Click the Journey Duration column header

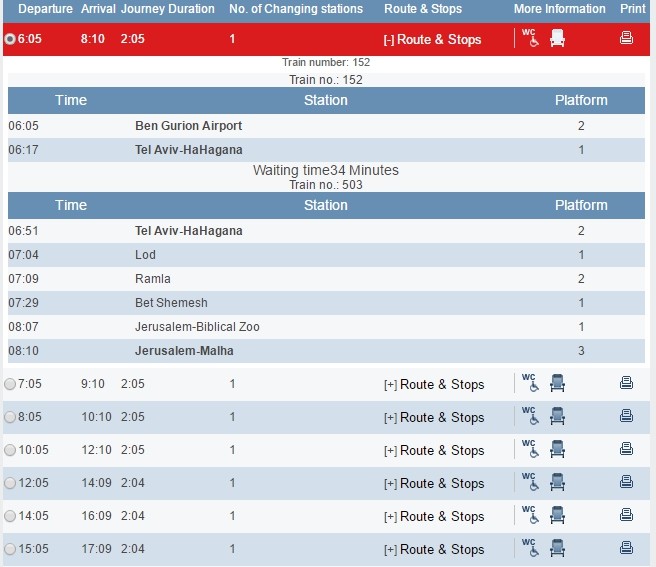tap(167, 9)
